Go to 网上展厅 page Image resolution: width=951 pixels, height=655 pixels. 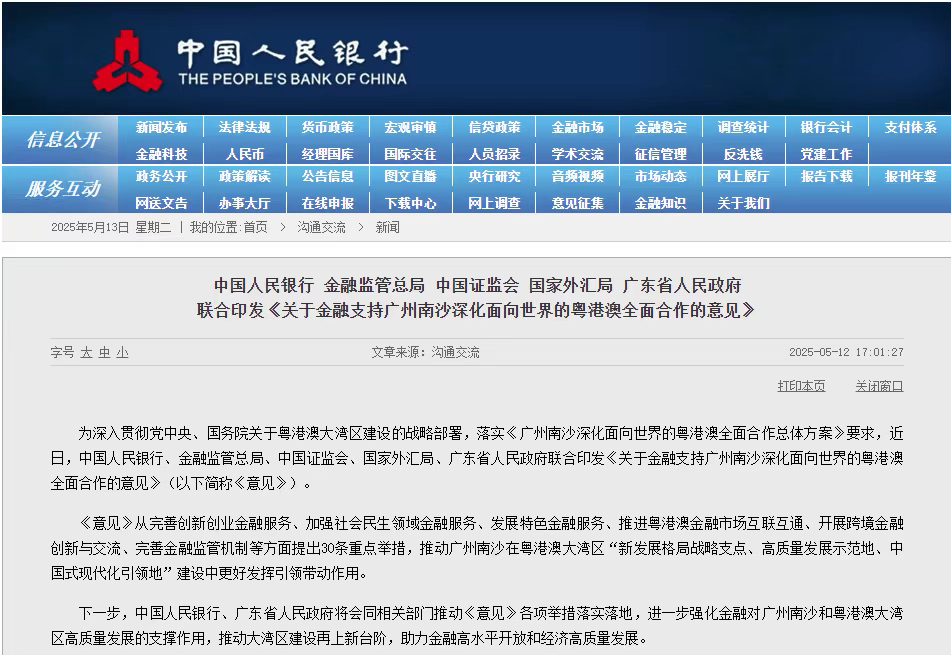tap(744, 176)
